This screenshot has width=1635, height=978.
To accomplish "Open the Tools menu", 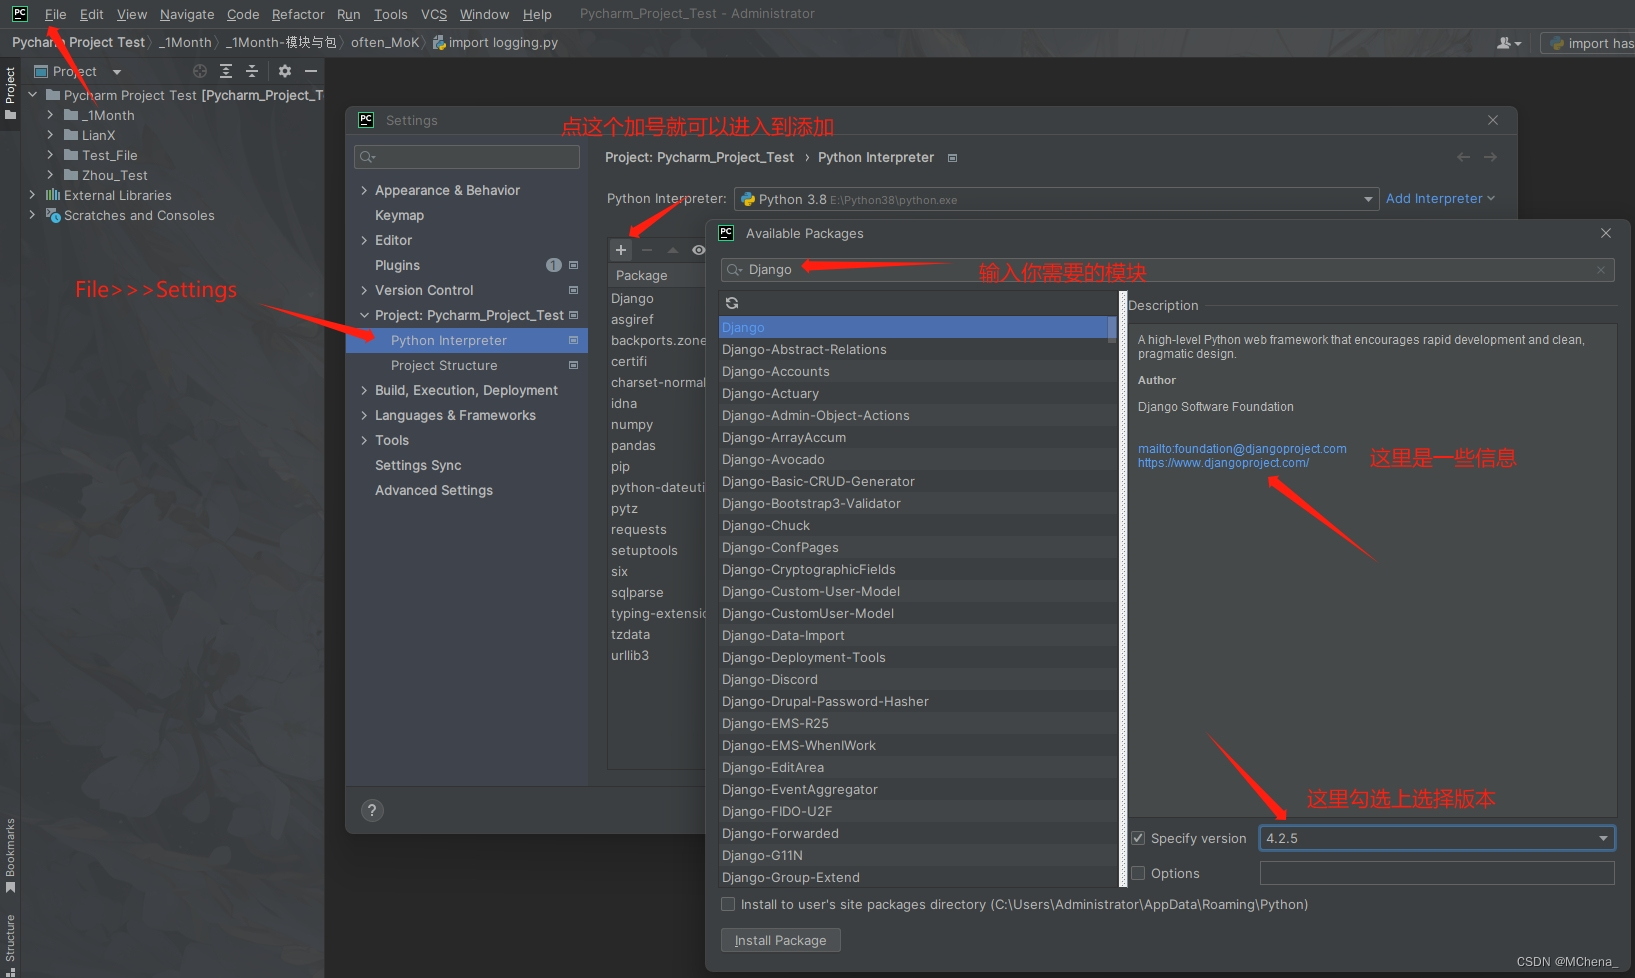I will (x=390, y=14).
